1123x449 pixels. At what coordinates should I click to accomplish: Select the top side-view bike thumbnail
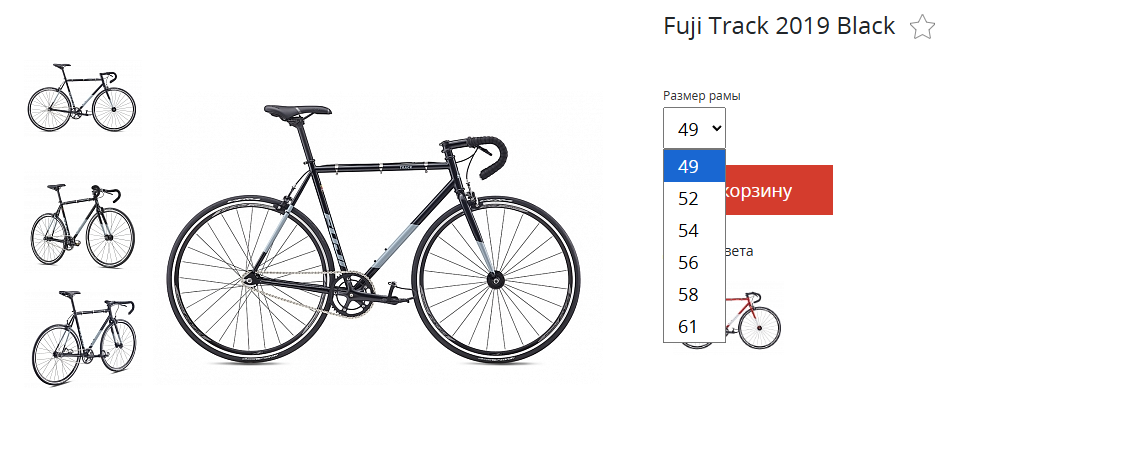click(x=81, y=97)
